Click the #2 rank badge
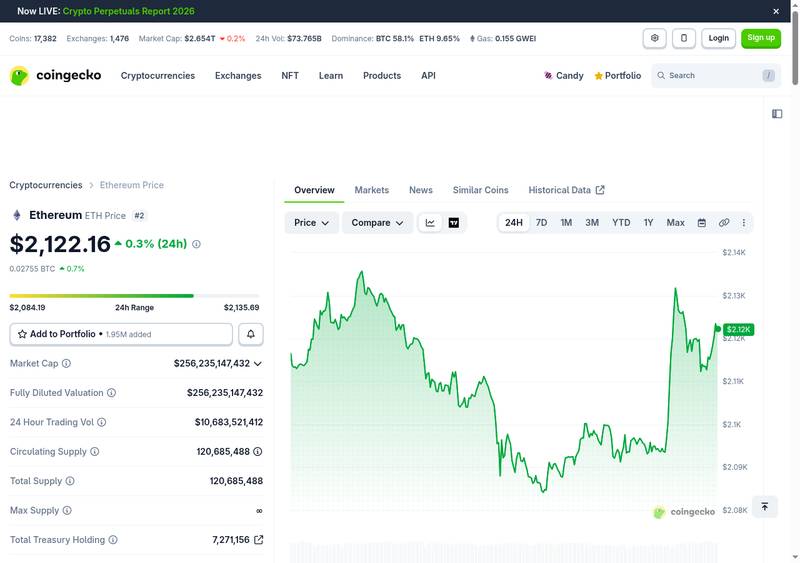Image resolution: width=800 pixels, height=563 pixels. click(x=139, y=215)
